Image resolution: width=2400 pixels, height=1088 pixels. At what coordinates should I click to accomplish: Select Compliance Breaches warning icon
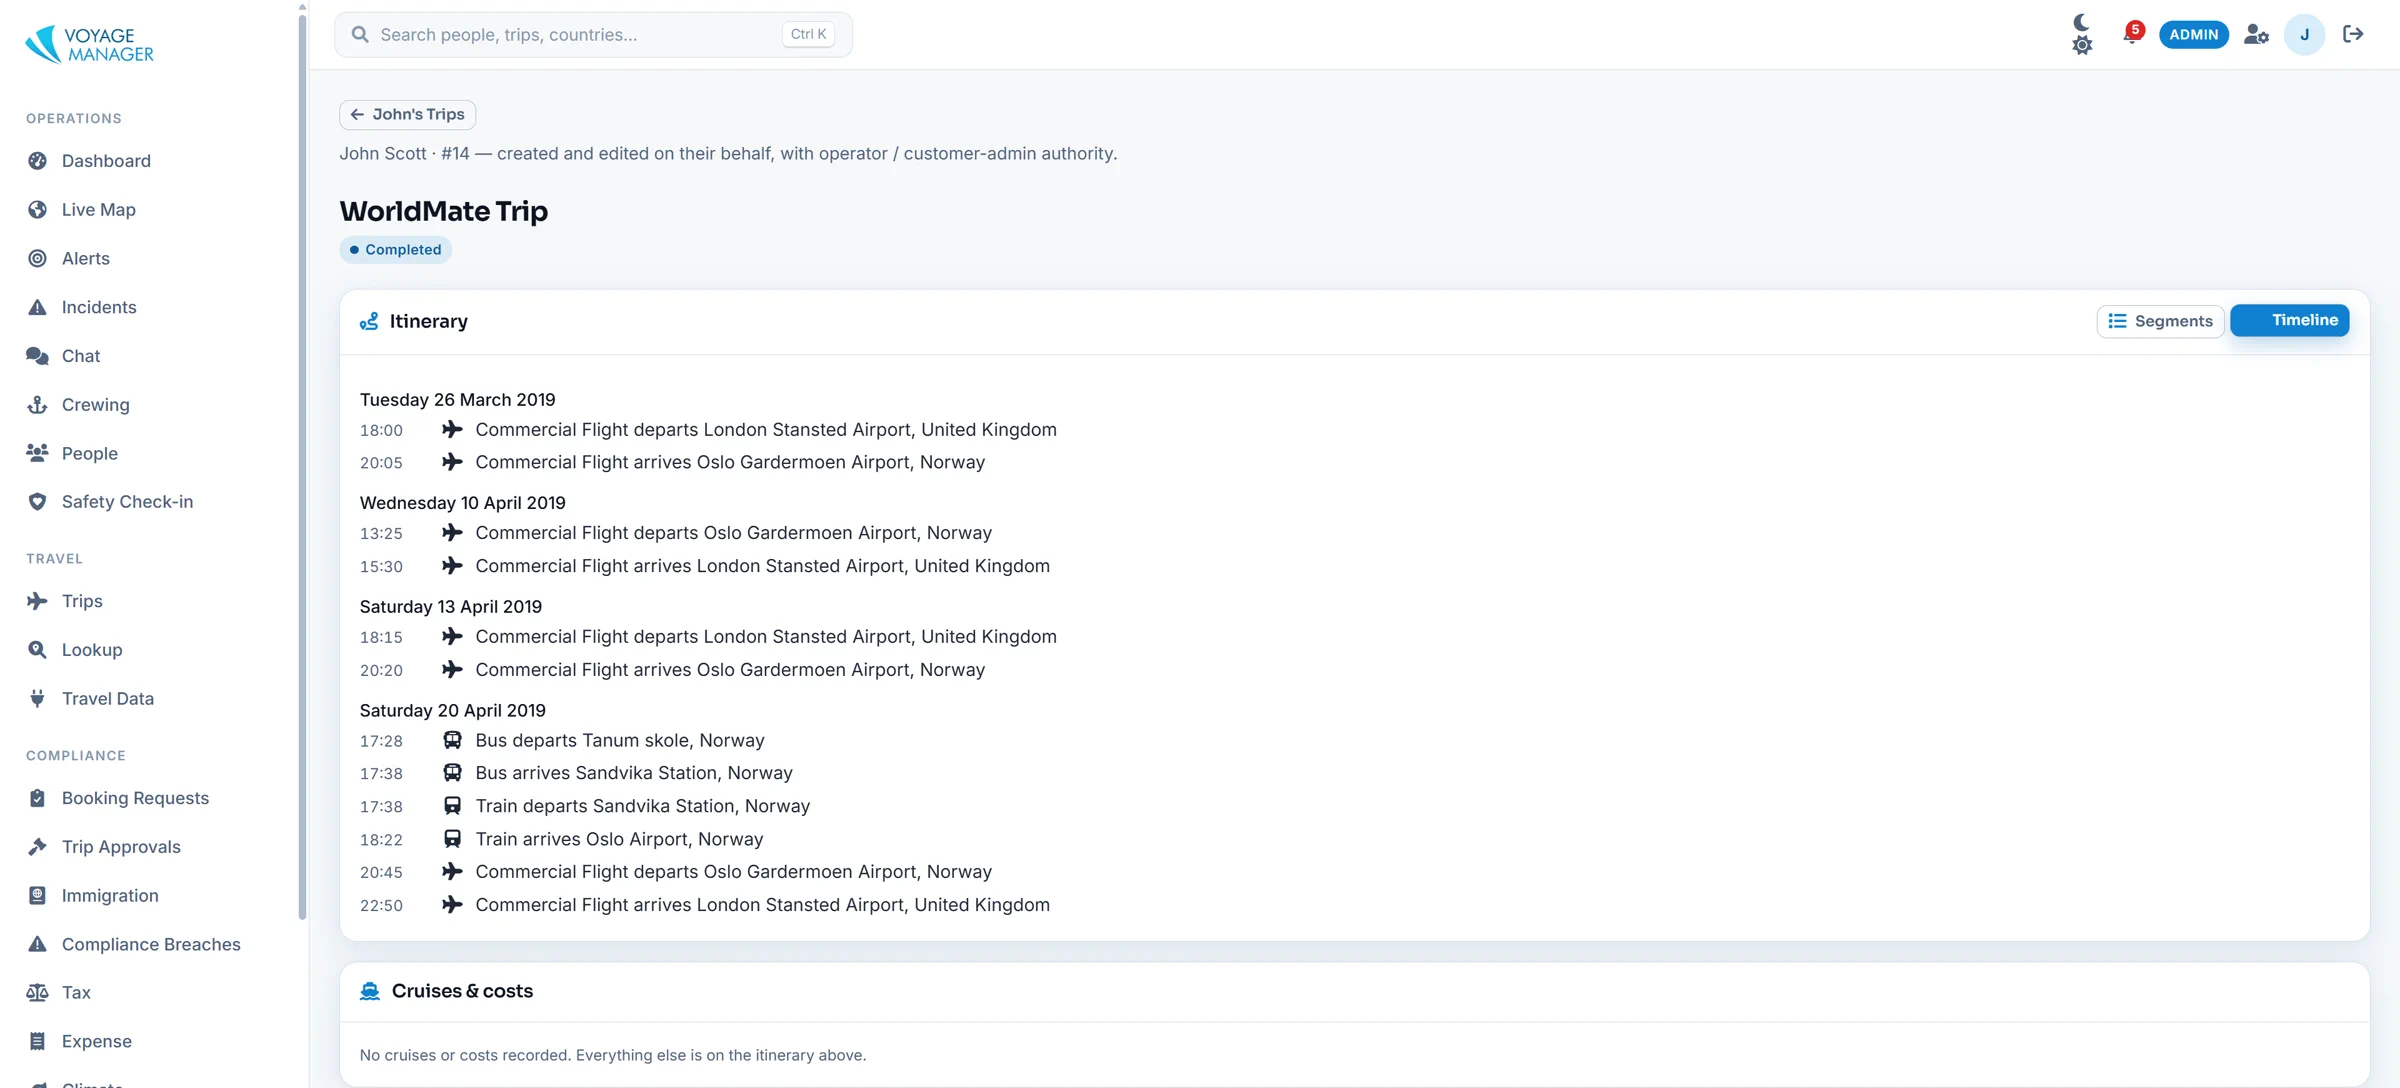37,944
